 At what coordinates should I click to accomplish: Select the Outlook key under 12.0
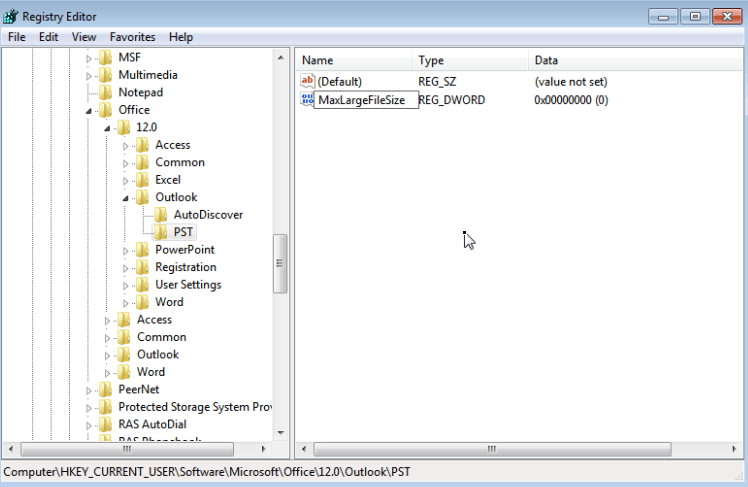click(x=176, y=197)
